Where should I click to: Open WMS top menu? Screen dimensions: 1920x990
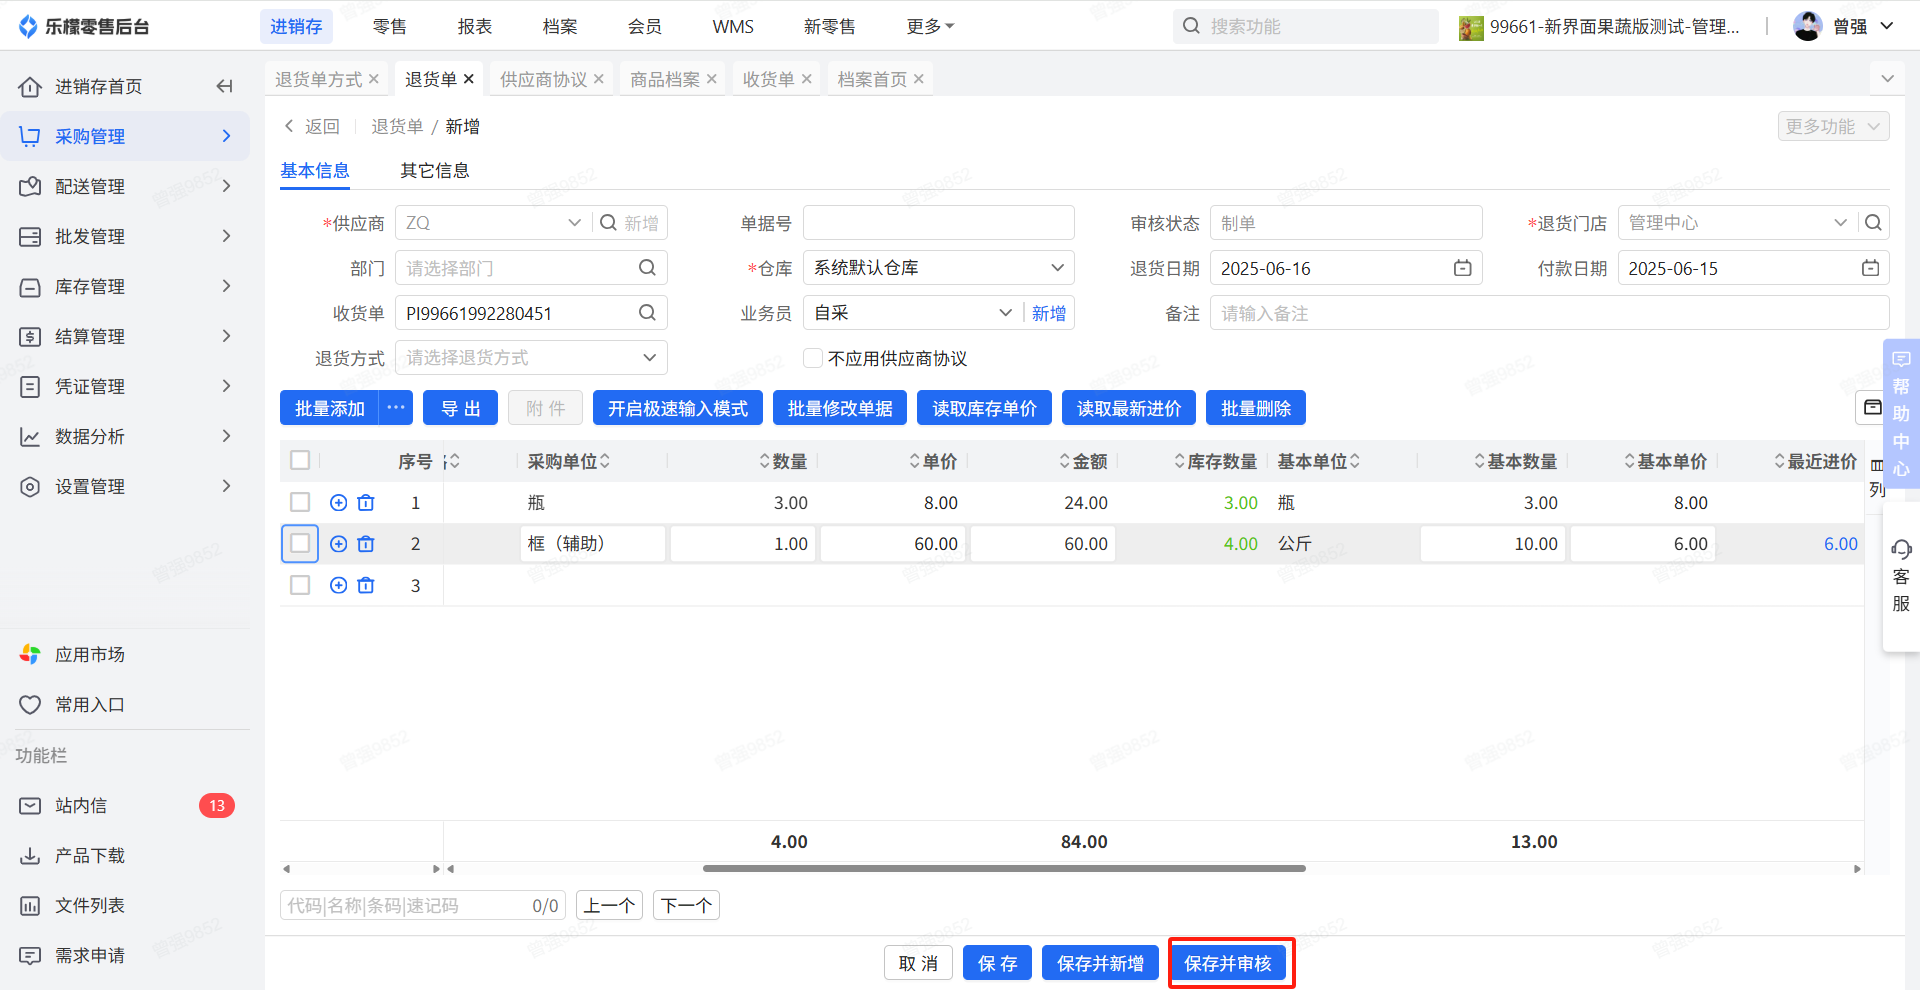[x=733, y=26]
